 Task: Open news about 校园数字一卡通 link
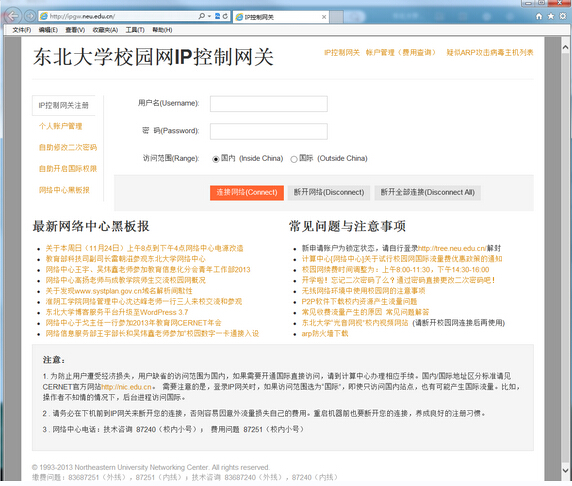tap(152, 333)
